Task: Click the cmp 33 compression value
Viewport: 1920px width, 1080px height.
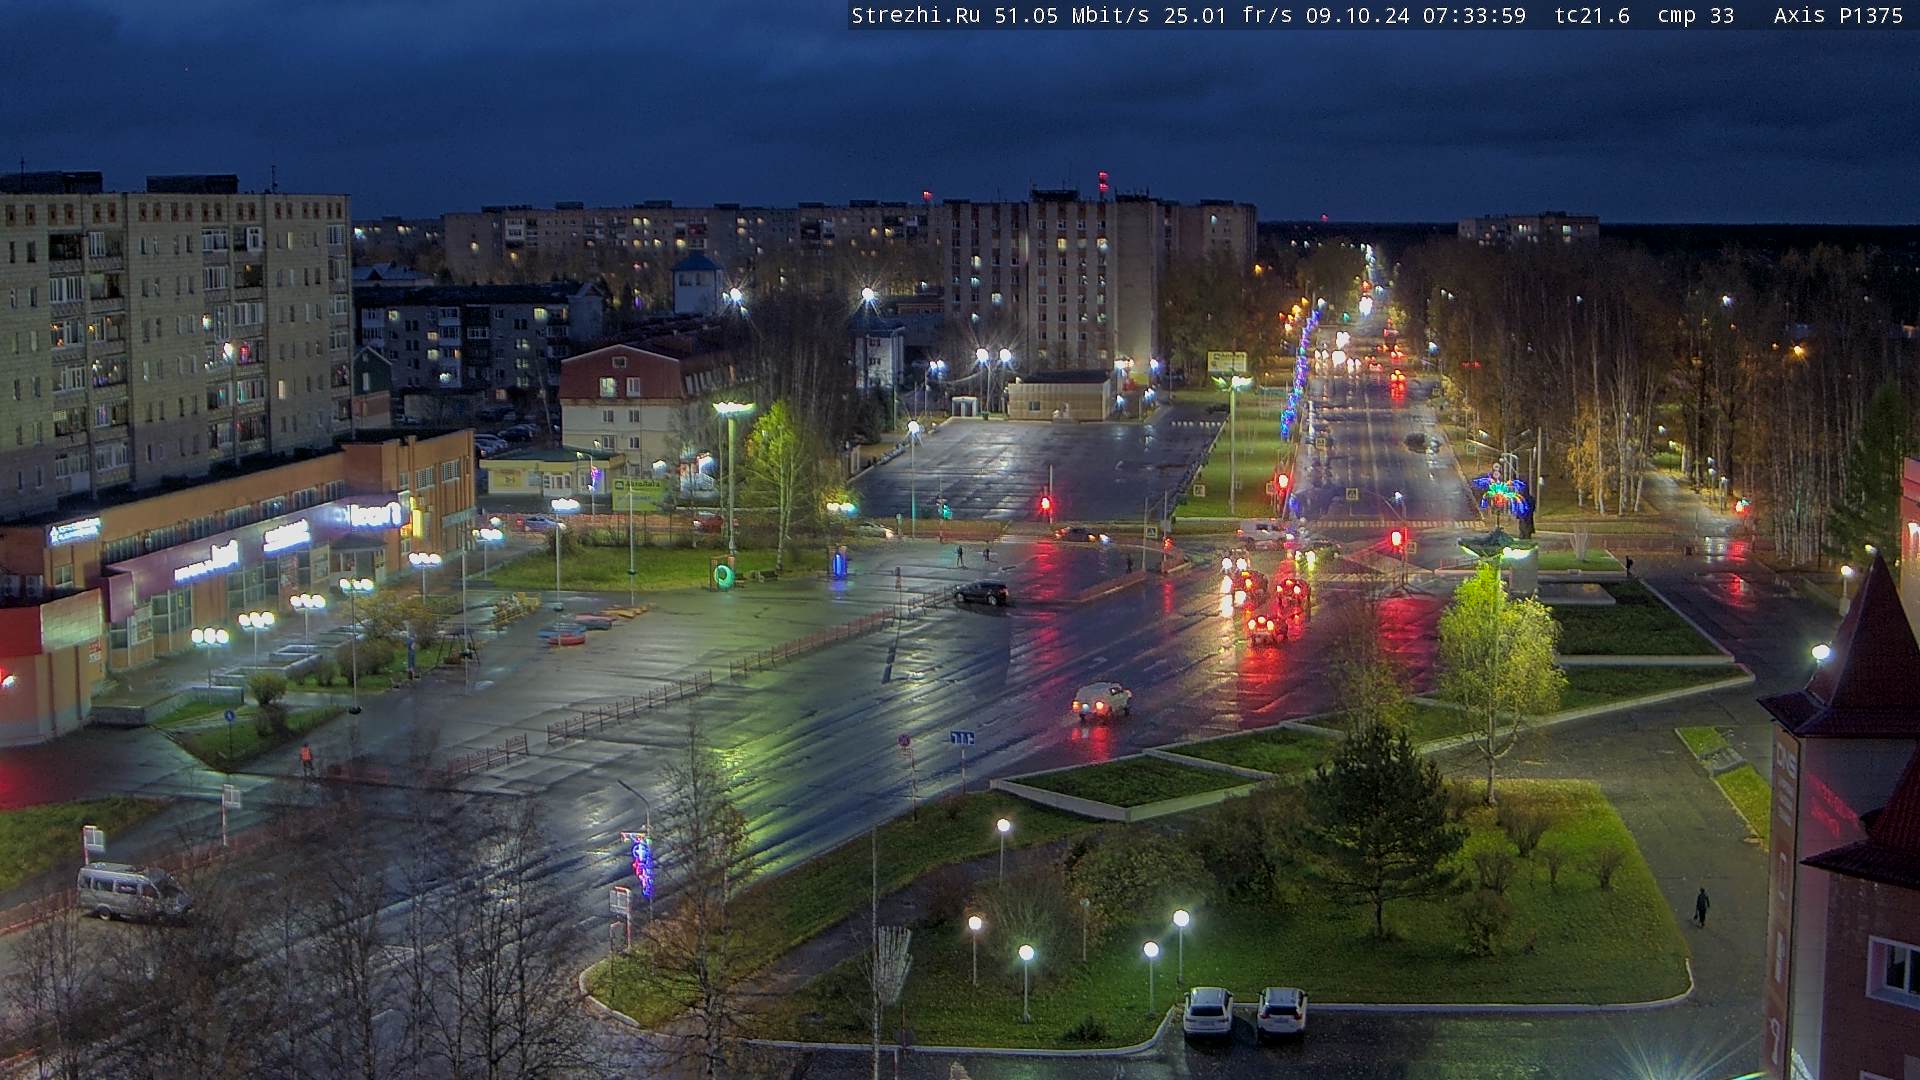Action: tap(1695, 15)
